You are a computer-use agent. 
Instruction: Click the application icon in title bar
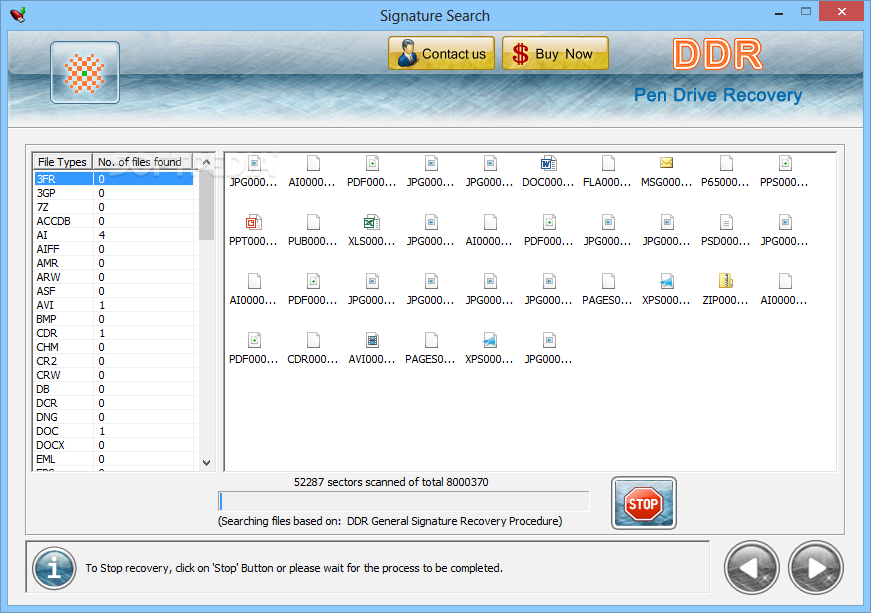tap(18, 14)
